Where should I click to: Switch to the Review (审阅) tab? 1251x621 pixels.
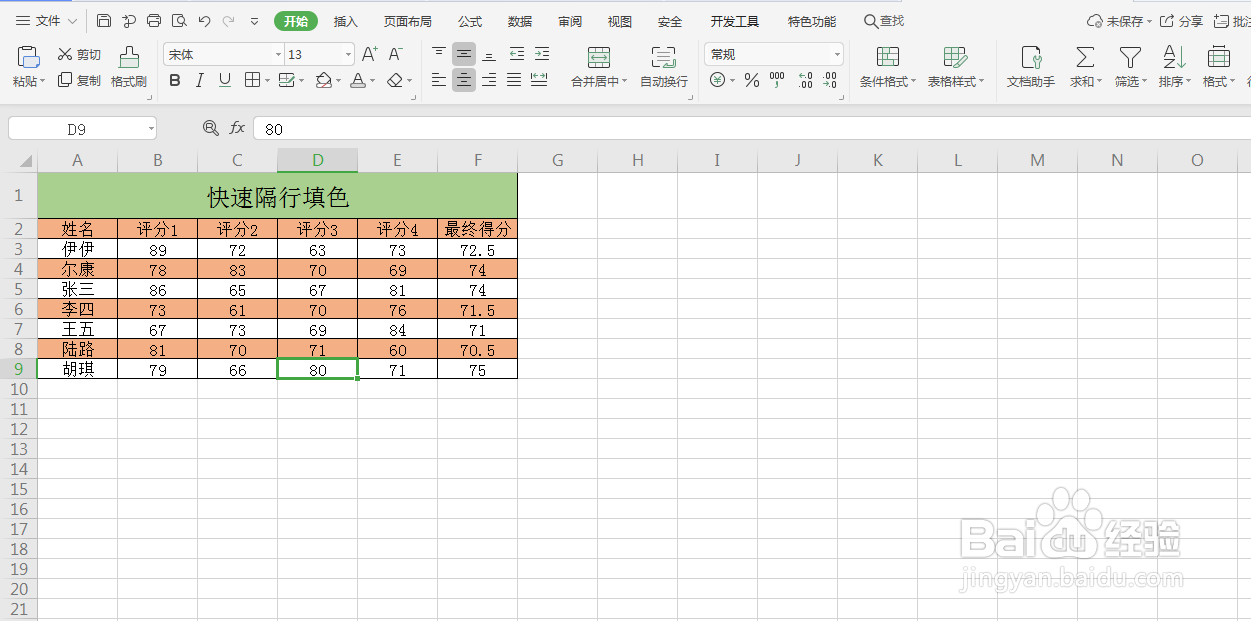pyautogui.click(x=570, y=21)
